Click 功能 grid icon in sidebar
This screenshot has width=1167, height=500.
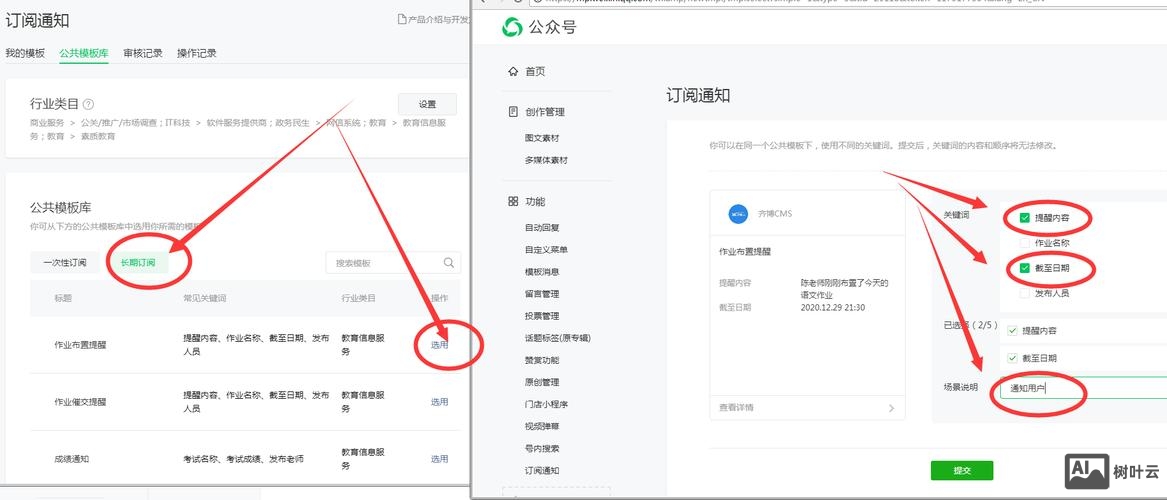coord(513,202)
